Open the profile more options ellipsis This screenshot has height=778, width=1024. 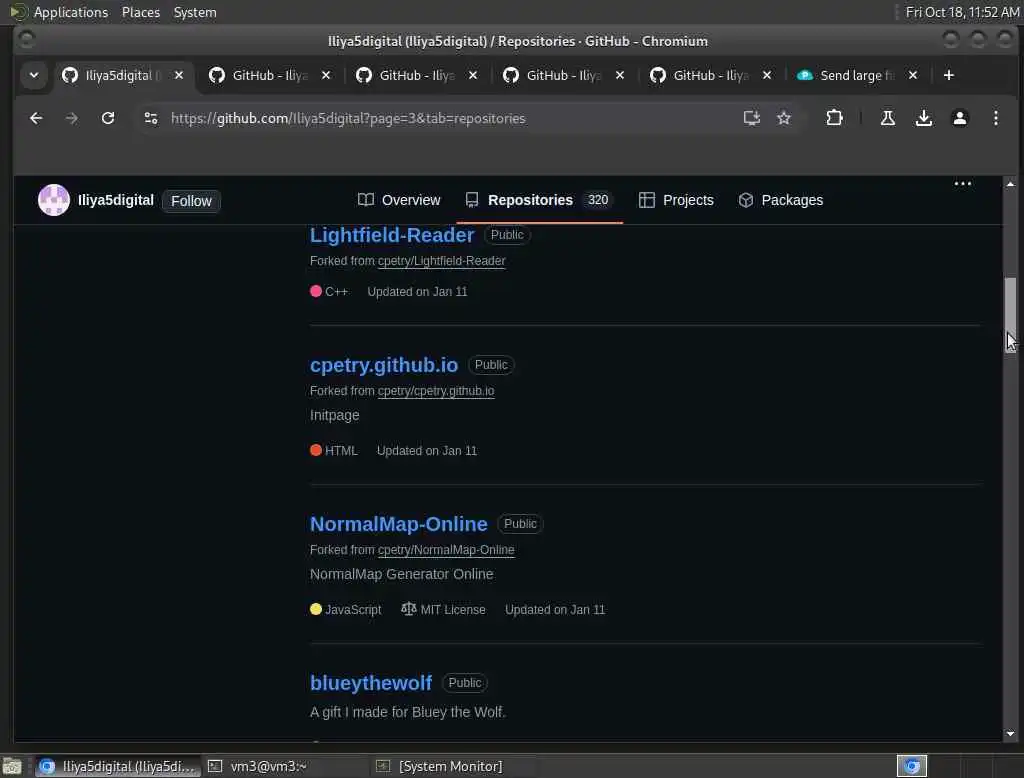point(963,184)
